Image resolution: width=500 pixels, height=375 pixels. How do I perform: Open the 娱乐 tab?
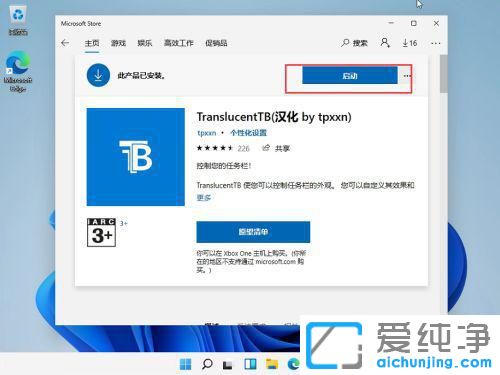pyautogui.click(x=145, y=43)
